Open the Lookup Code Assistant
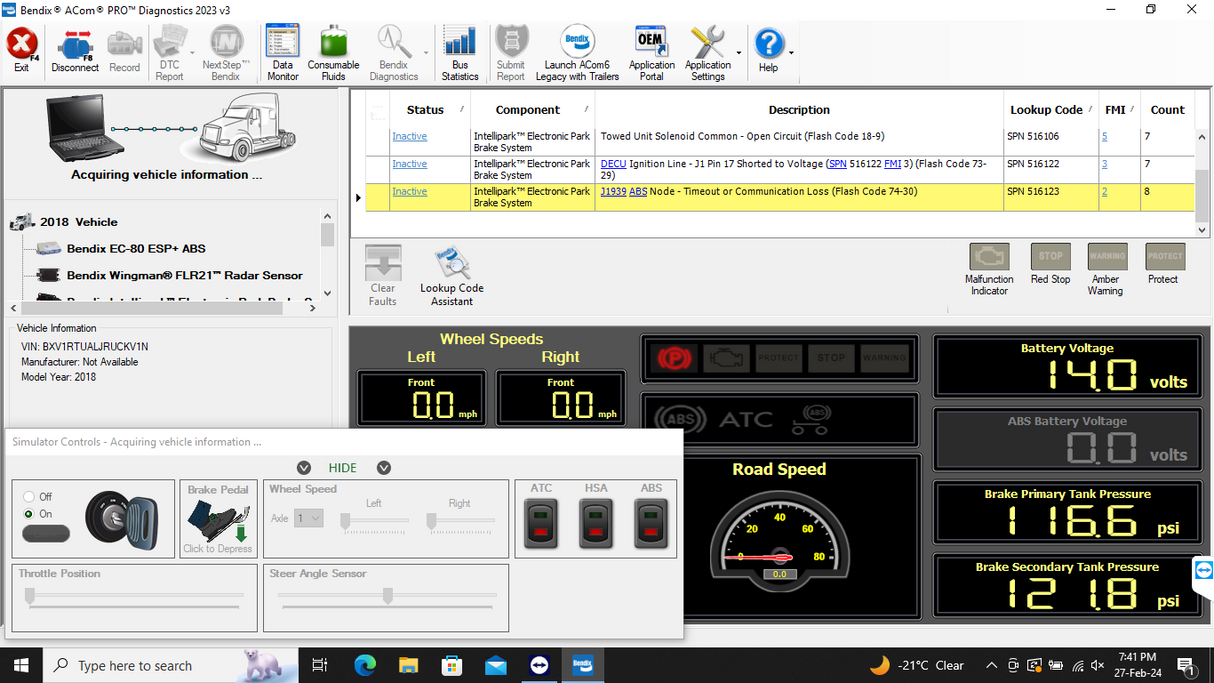This screenshot has width=1214, height=683. pos(452,270)
